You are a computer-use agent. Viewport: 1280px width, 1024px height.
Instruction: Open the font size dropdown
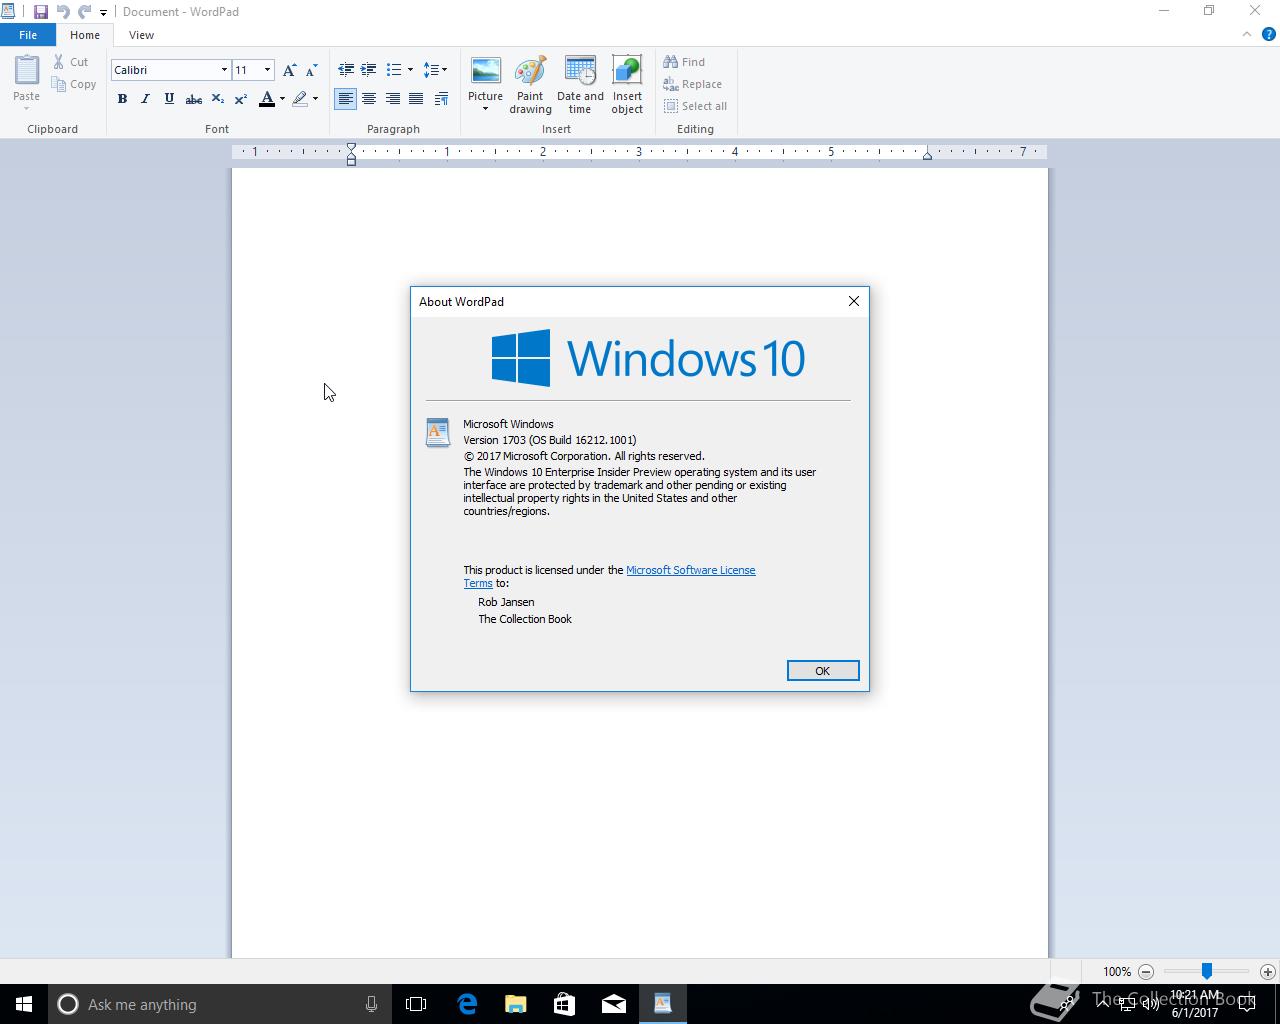click(267, 70)
